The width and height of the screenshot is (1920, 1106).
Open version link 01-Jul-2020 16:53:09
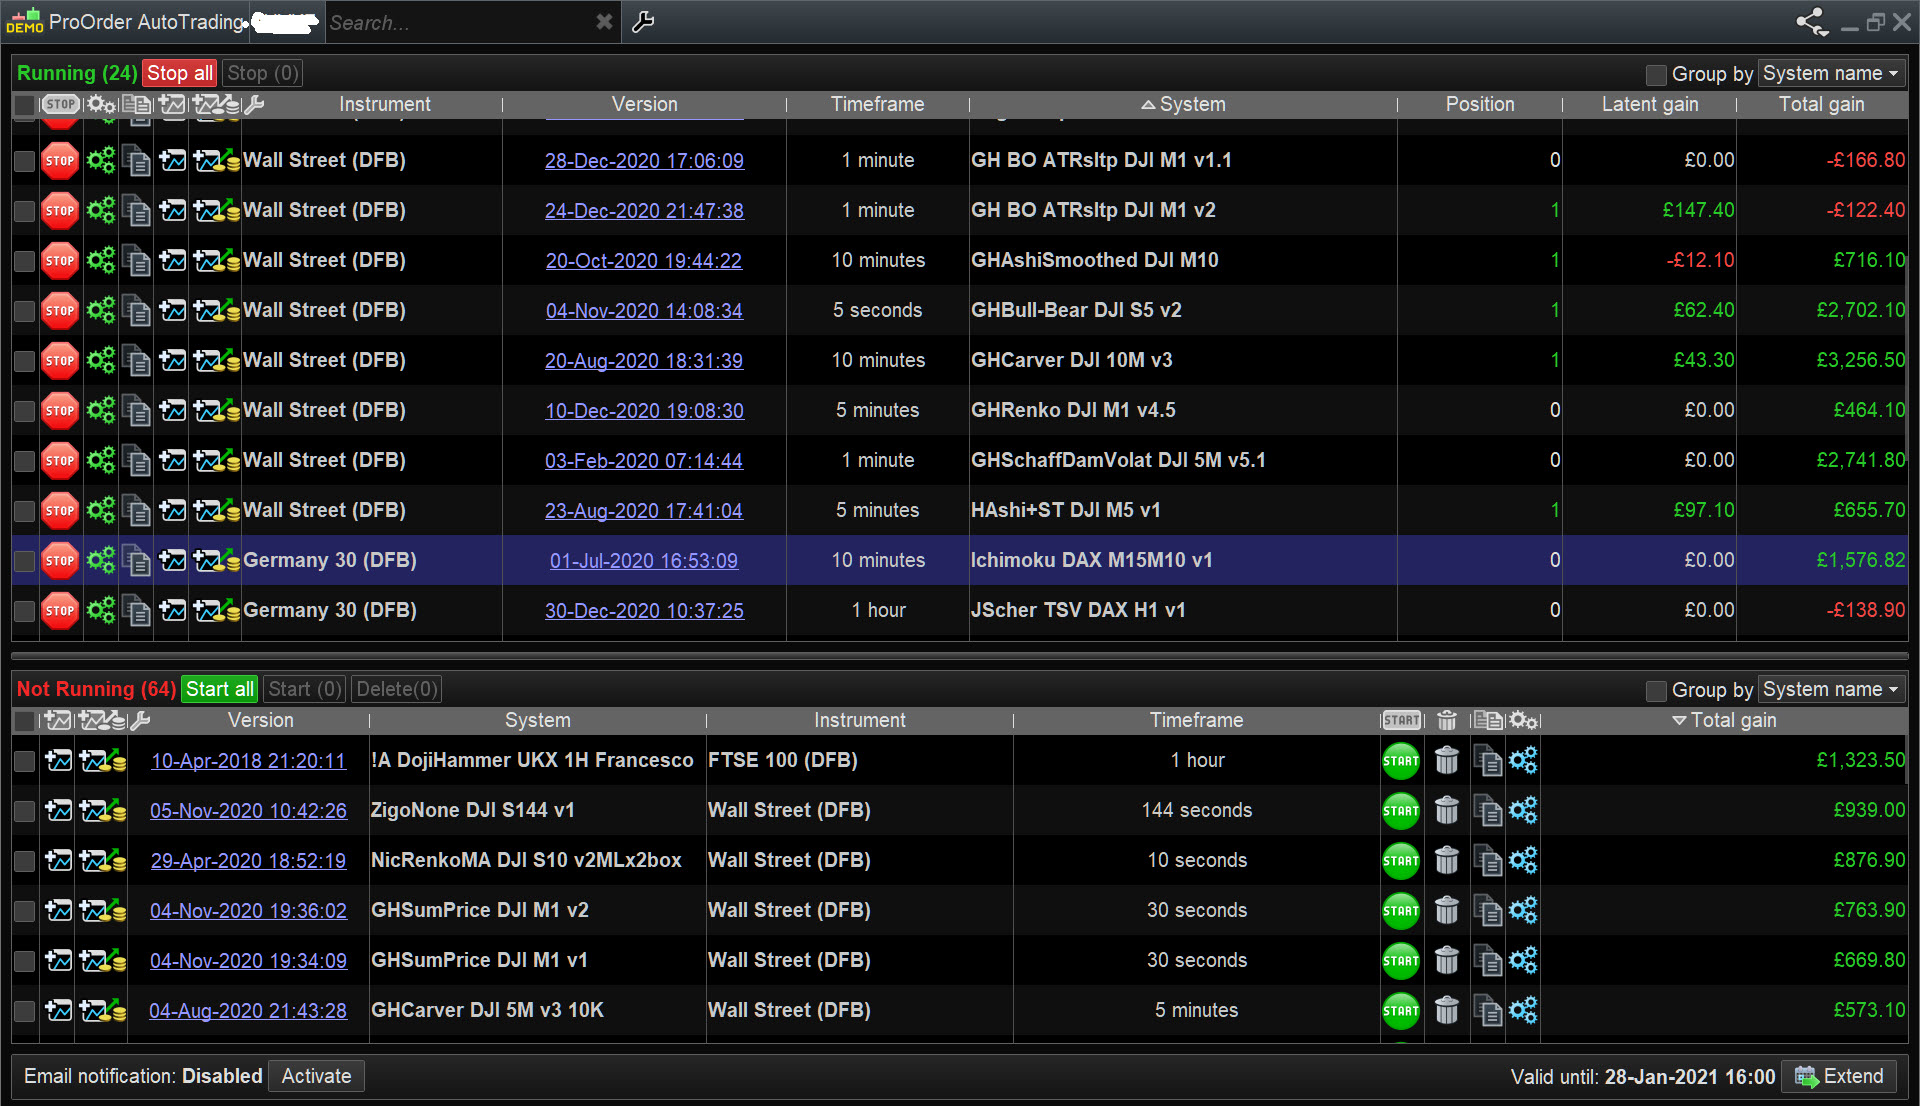pos(643,560)
